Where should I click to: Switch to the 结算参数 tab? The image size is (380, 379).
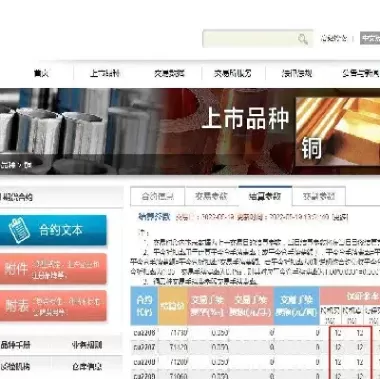(x=265, y=196)
